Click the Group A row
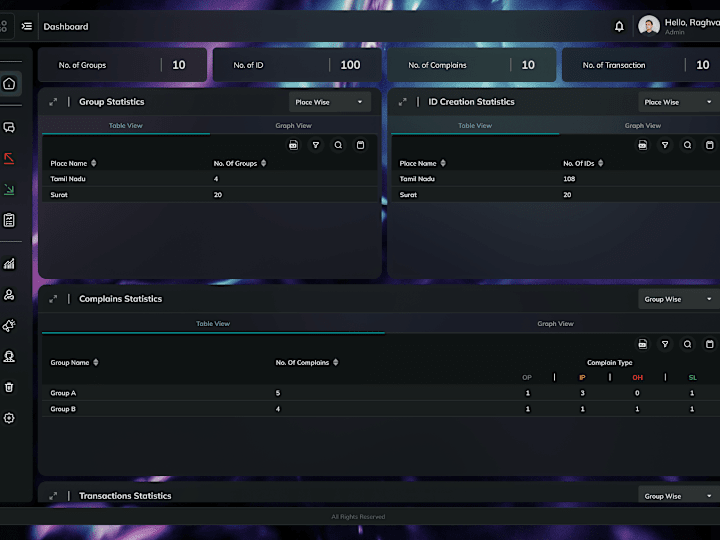The image size is (720, 540). [x=381, y=393]
